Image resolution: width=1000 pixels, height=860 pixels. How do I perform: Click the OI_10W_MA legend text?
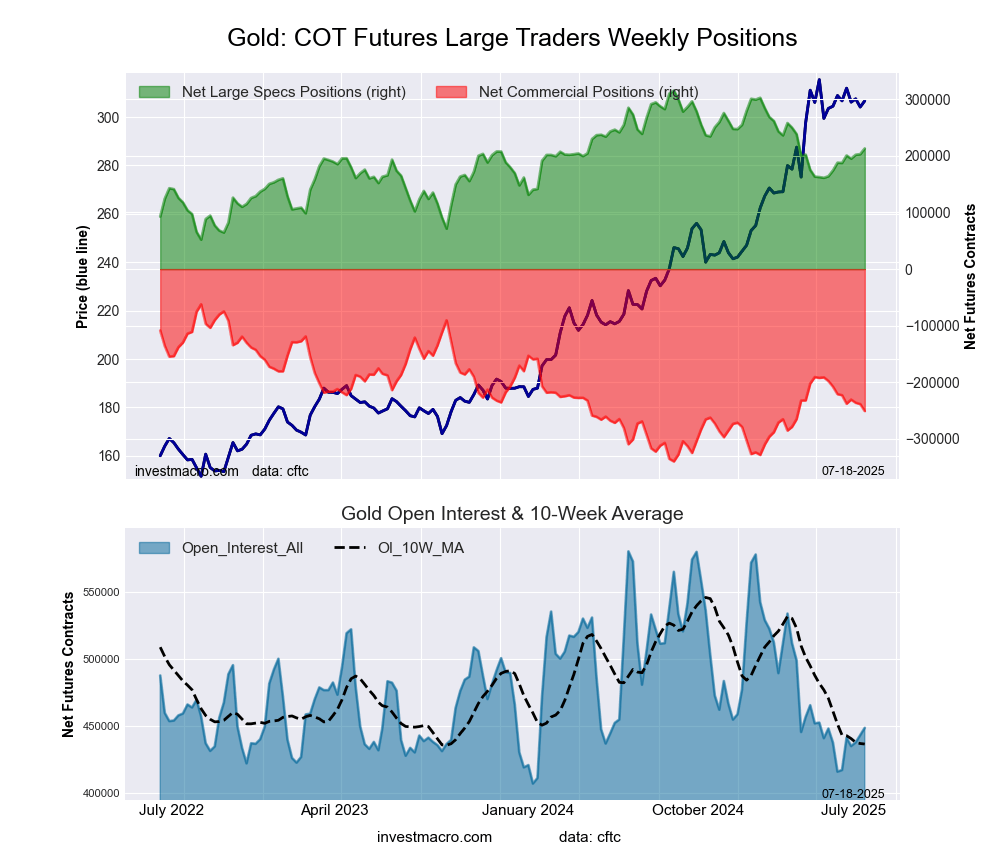420,547
